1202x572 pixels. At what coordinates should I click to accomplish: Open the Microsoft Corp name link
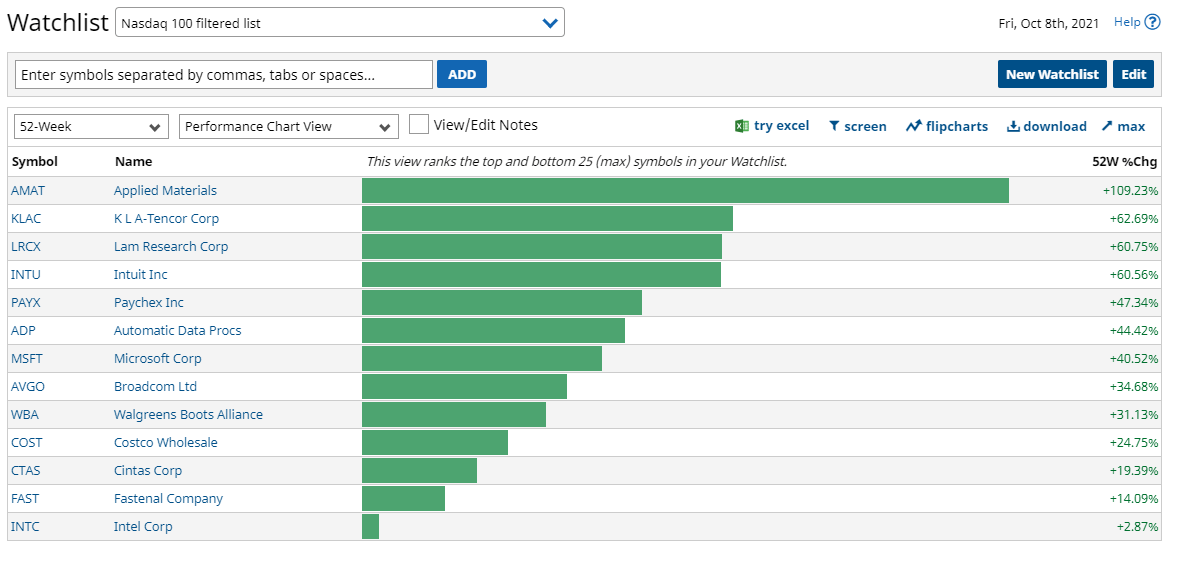click(157, 358)
